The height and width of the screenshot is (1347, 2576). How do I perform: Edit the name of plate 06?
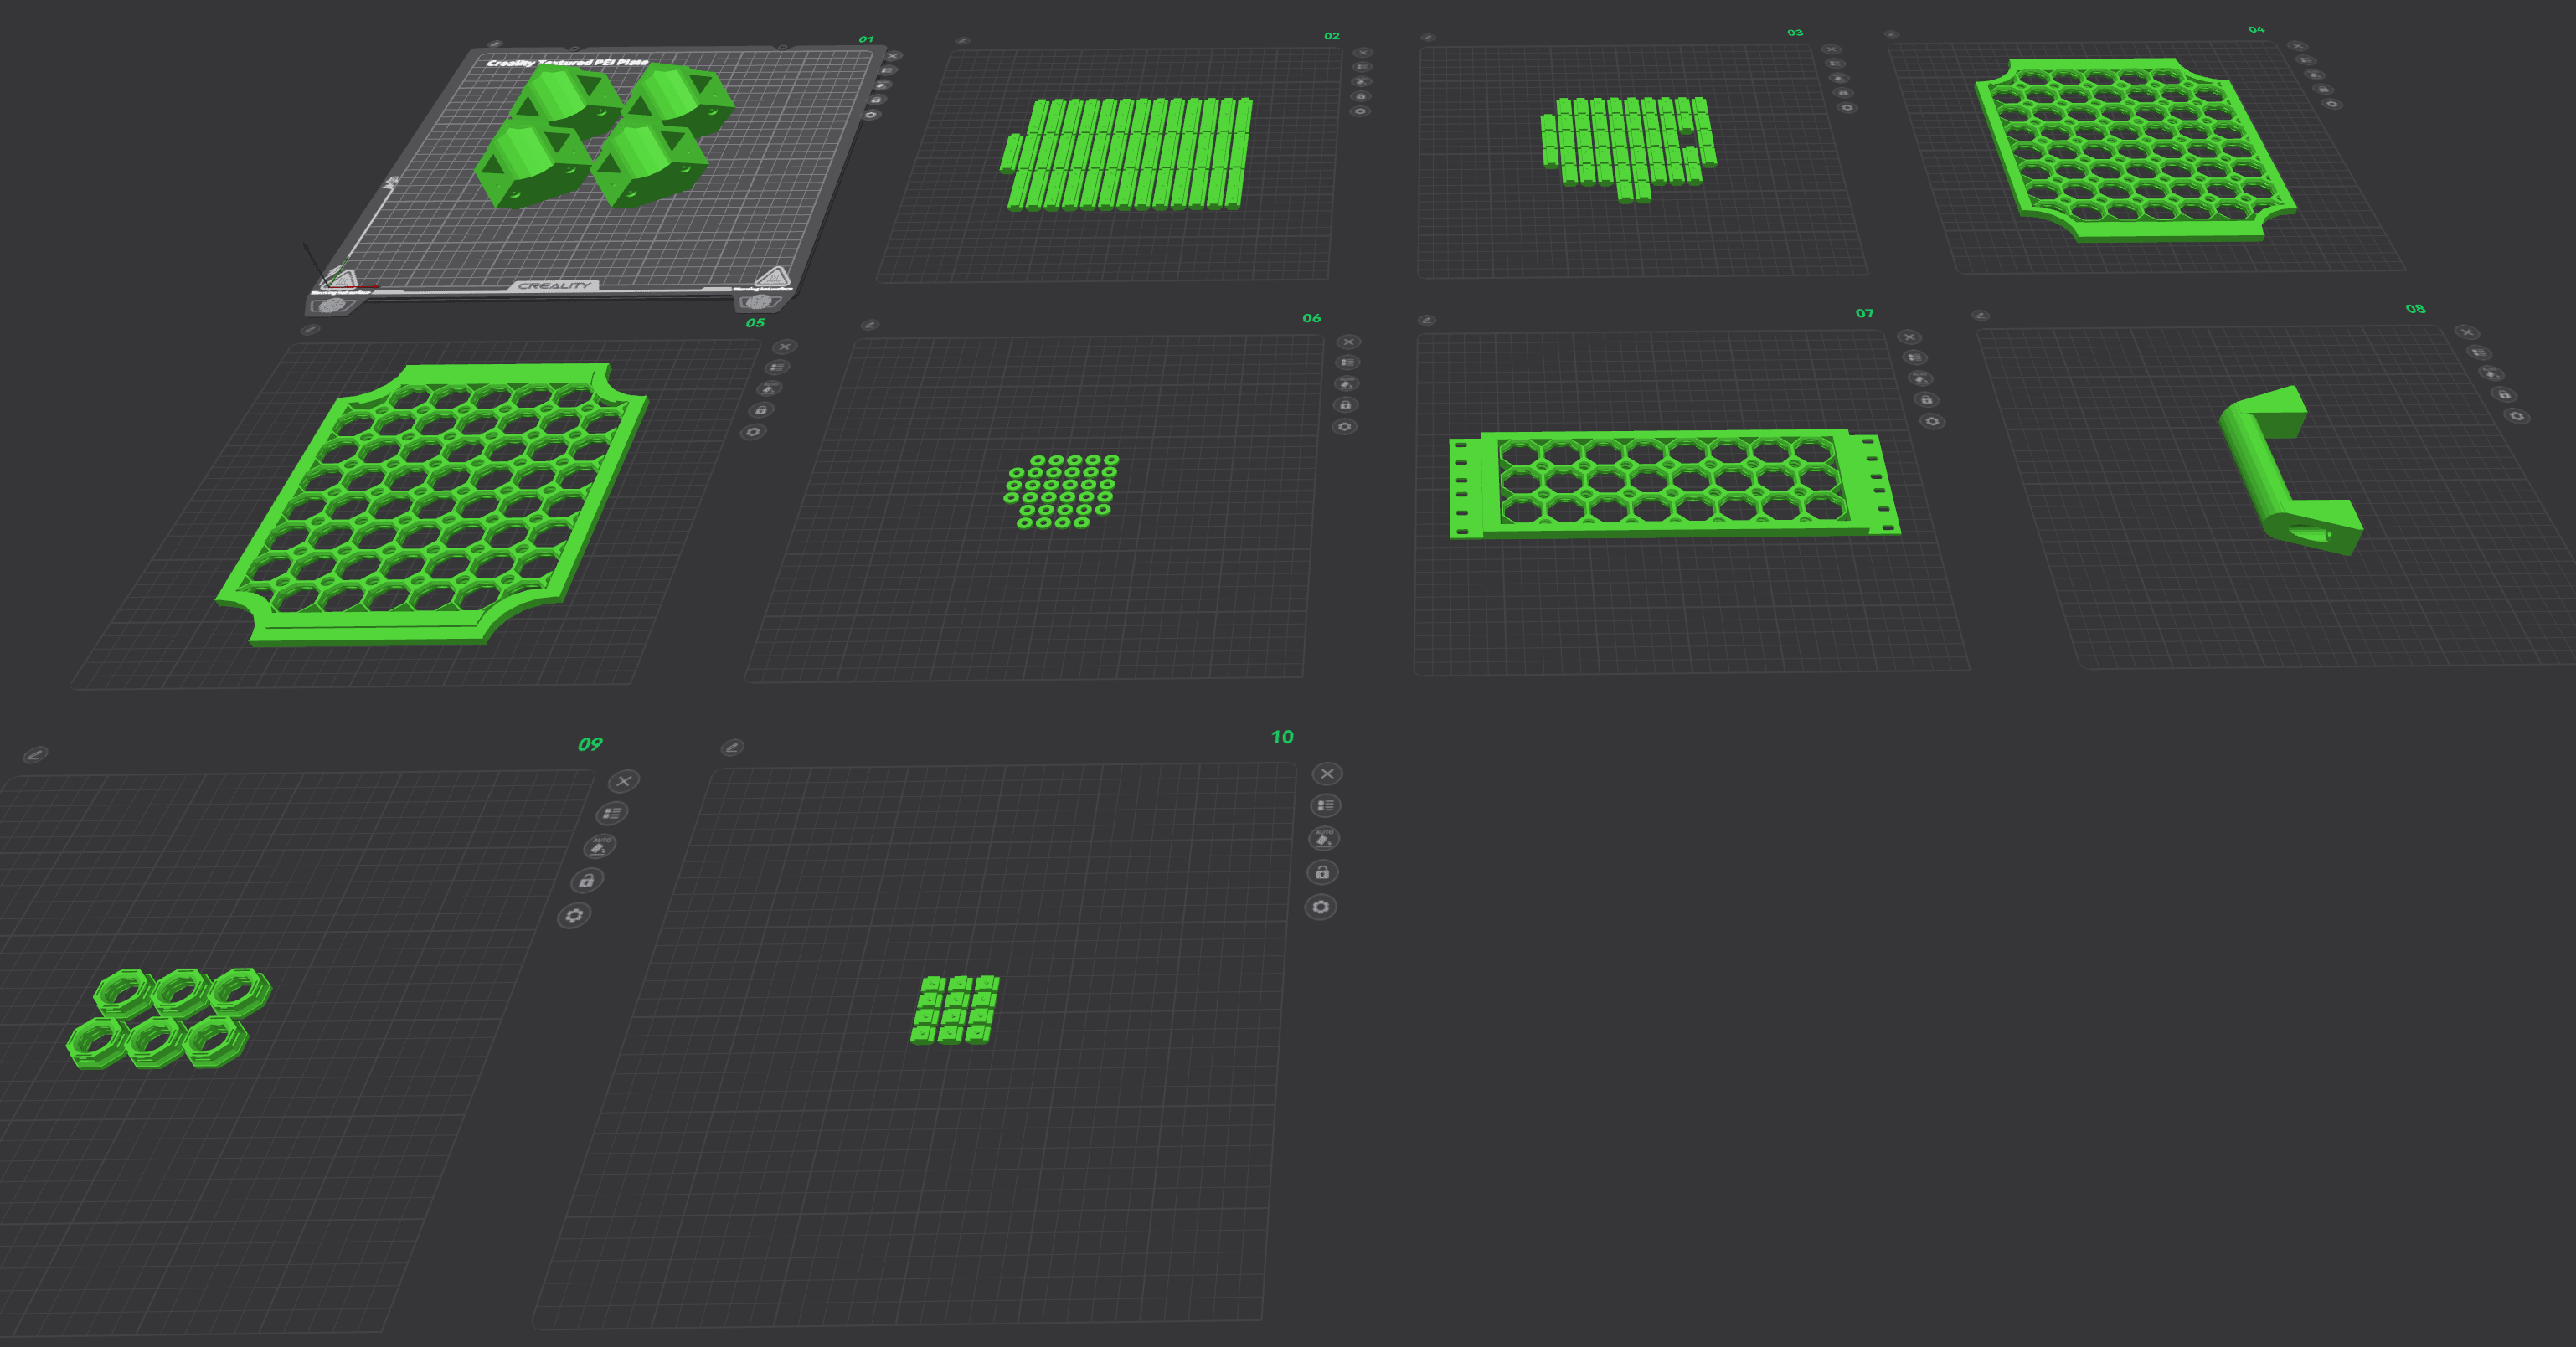click(x=870, y=325)
